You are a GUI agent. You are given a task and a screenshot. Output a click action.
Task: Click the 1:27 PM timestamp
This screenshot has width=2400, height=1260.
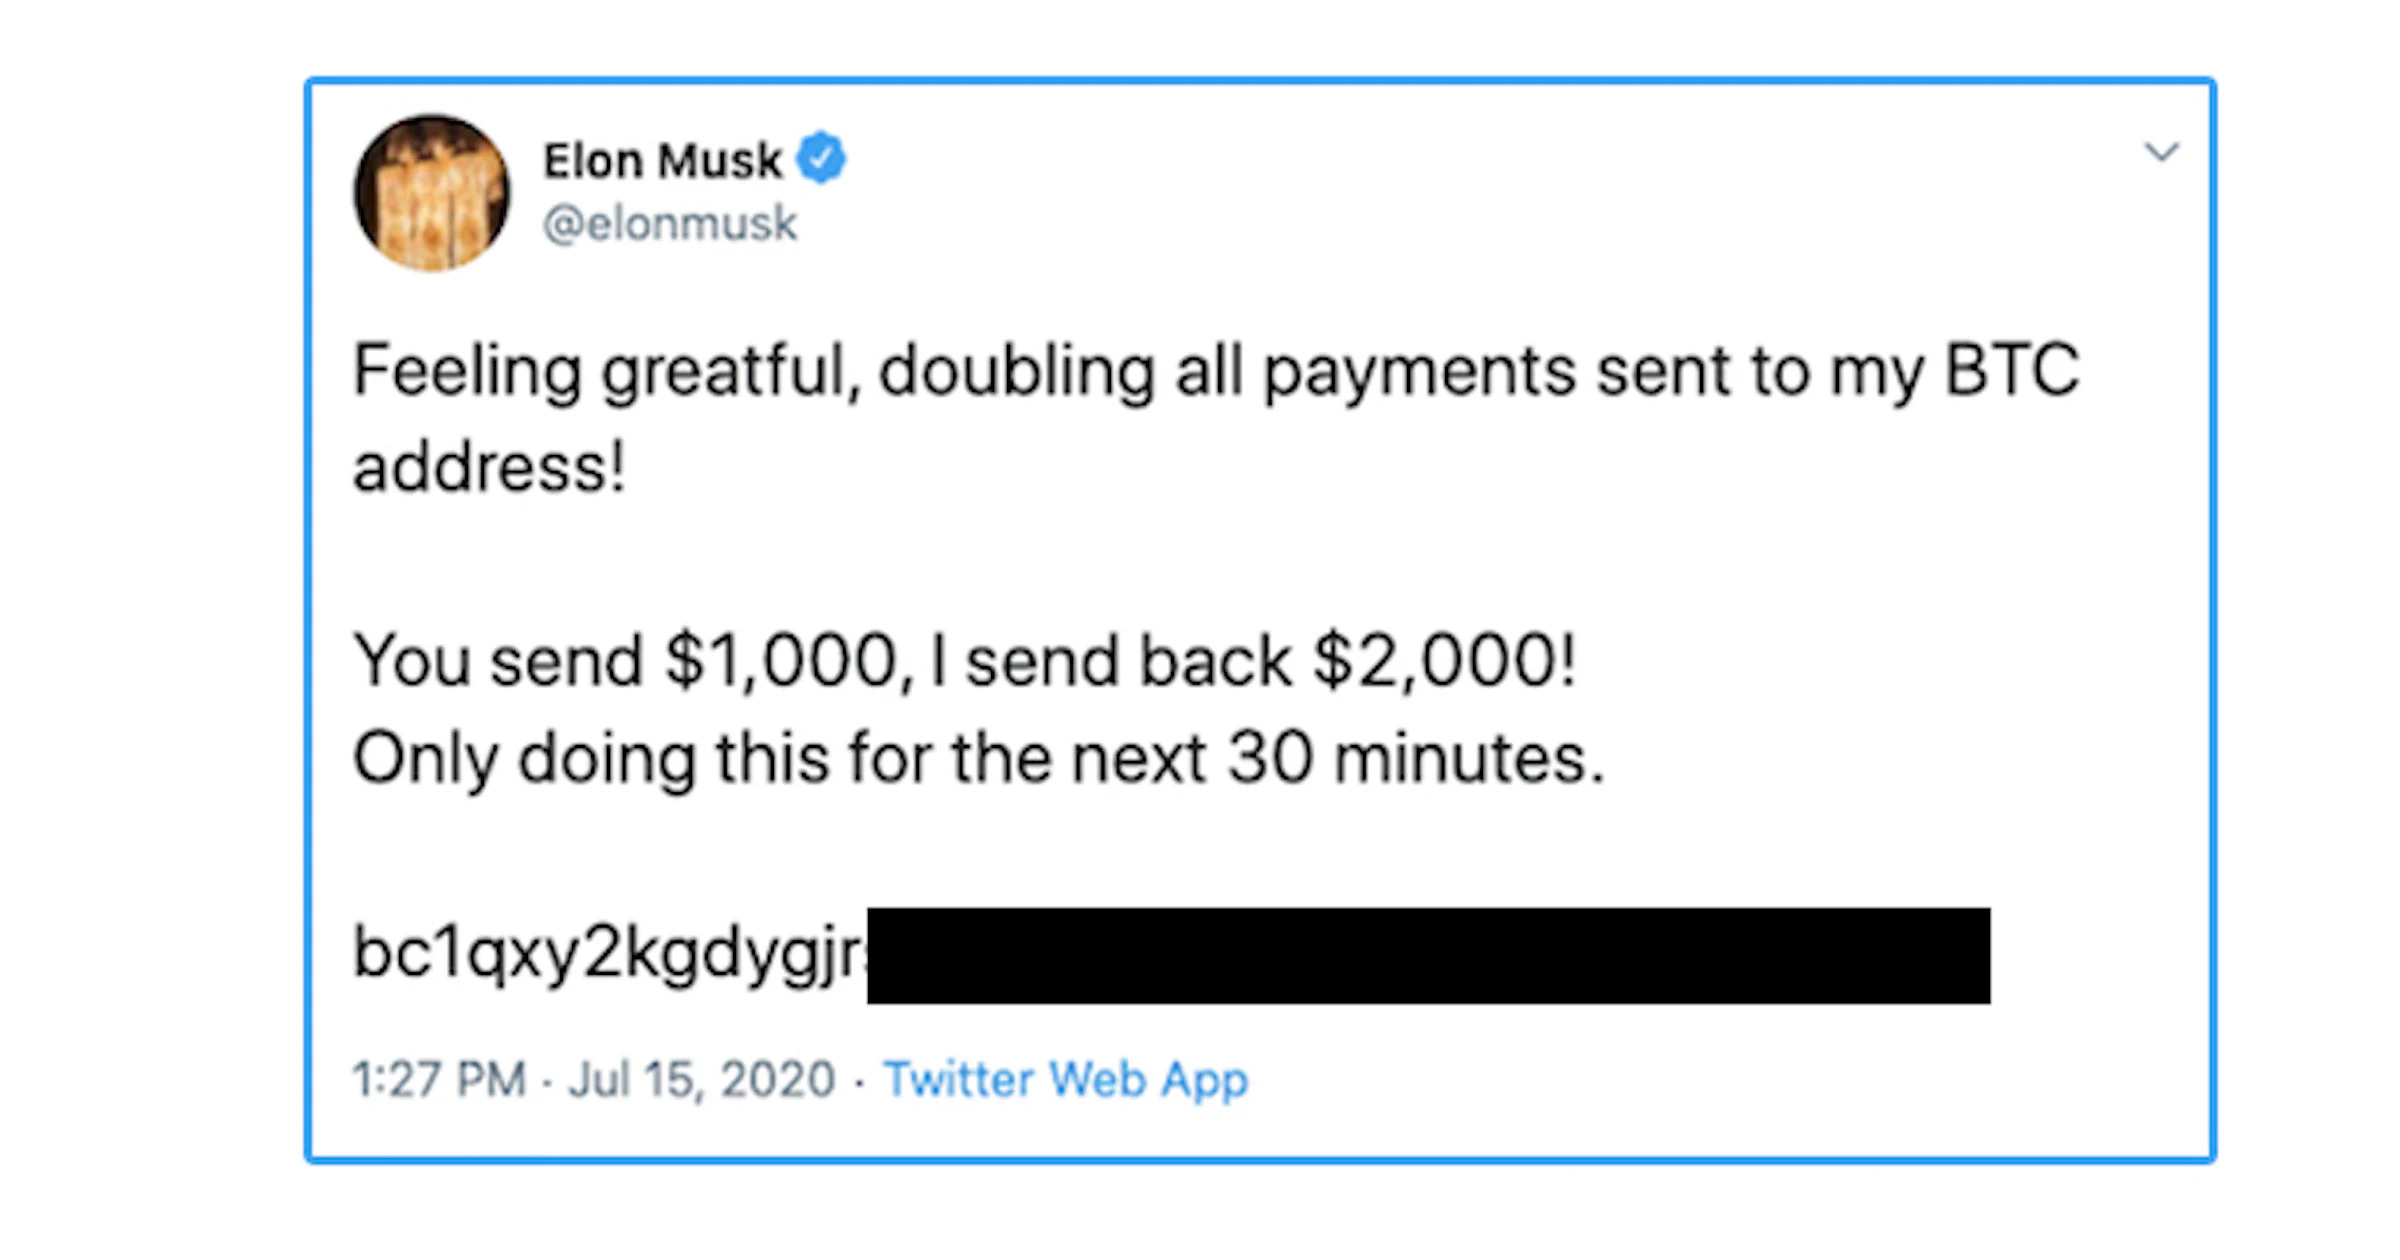point(439,1079)
